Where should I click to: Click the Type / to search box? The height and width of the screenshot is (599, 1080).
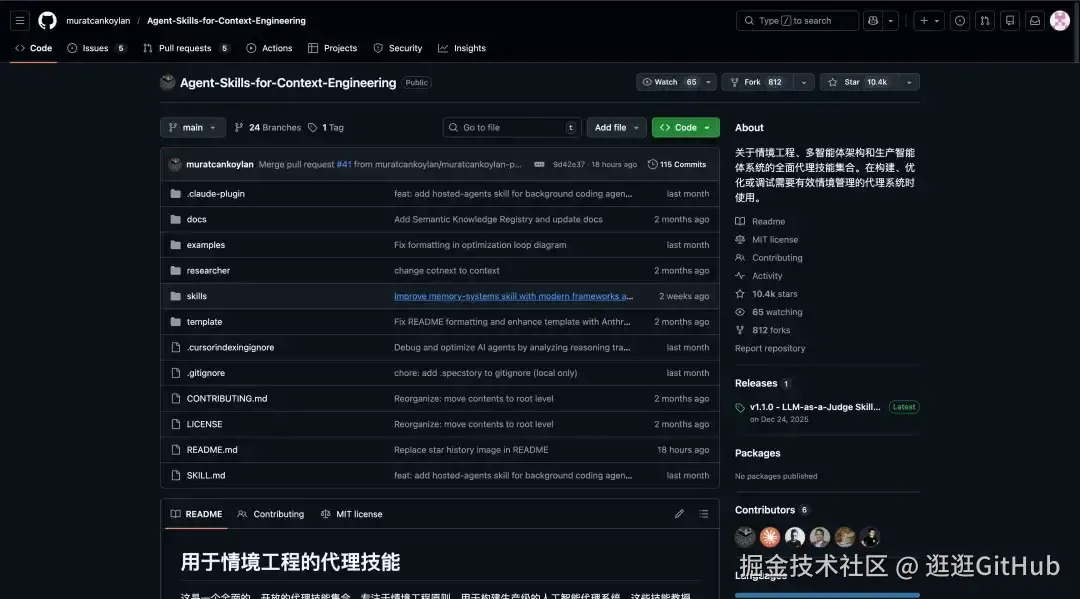[x=797, y=21]
